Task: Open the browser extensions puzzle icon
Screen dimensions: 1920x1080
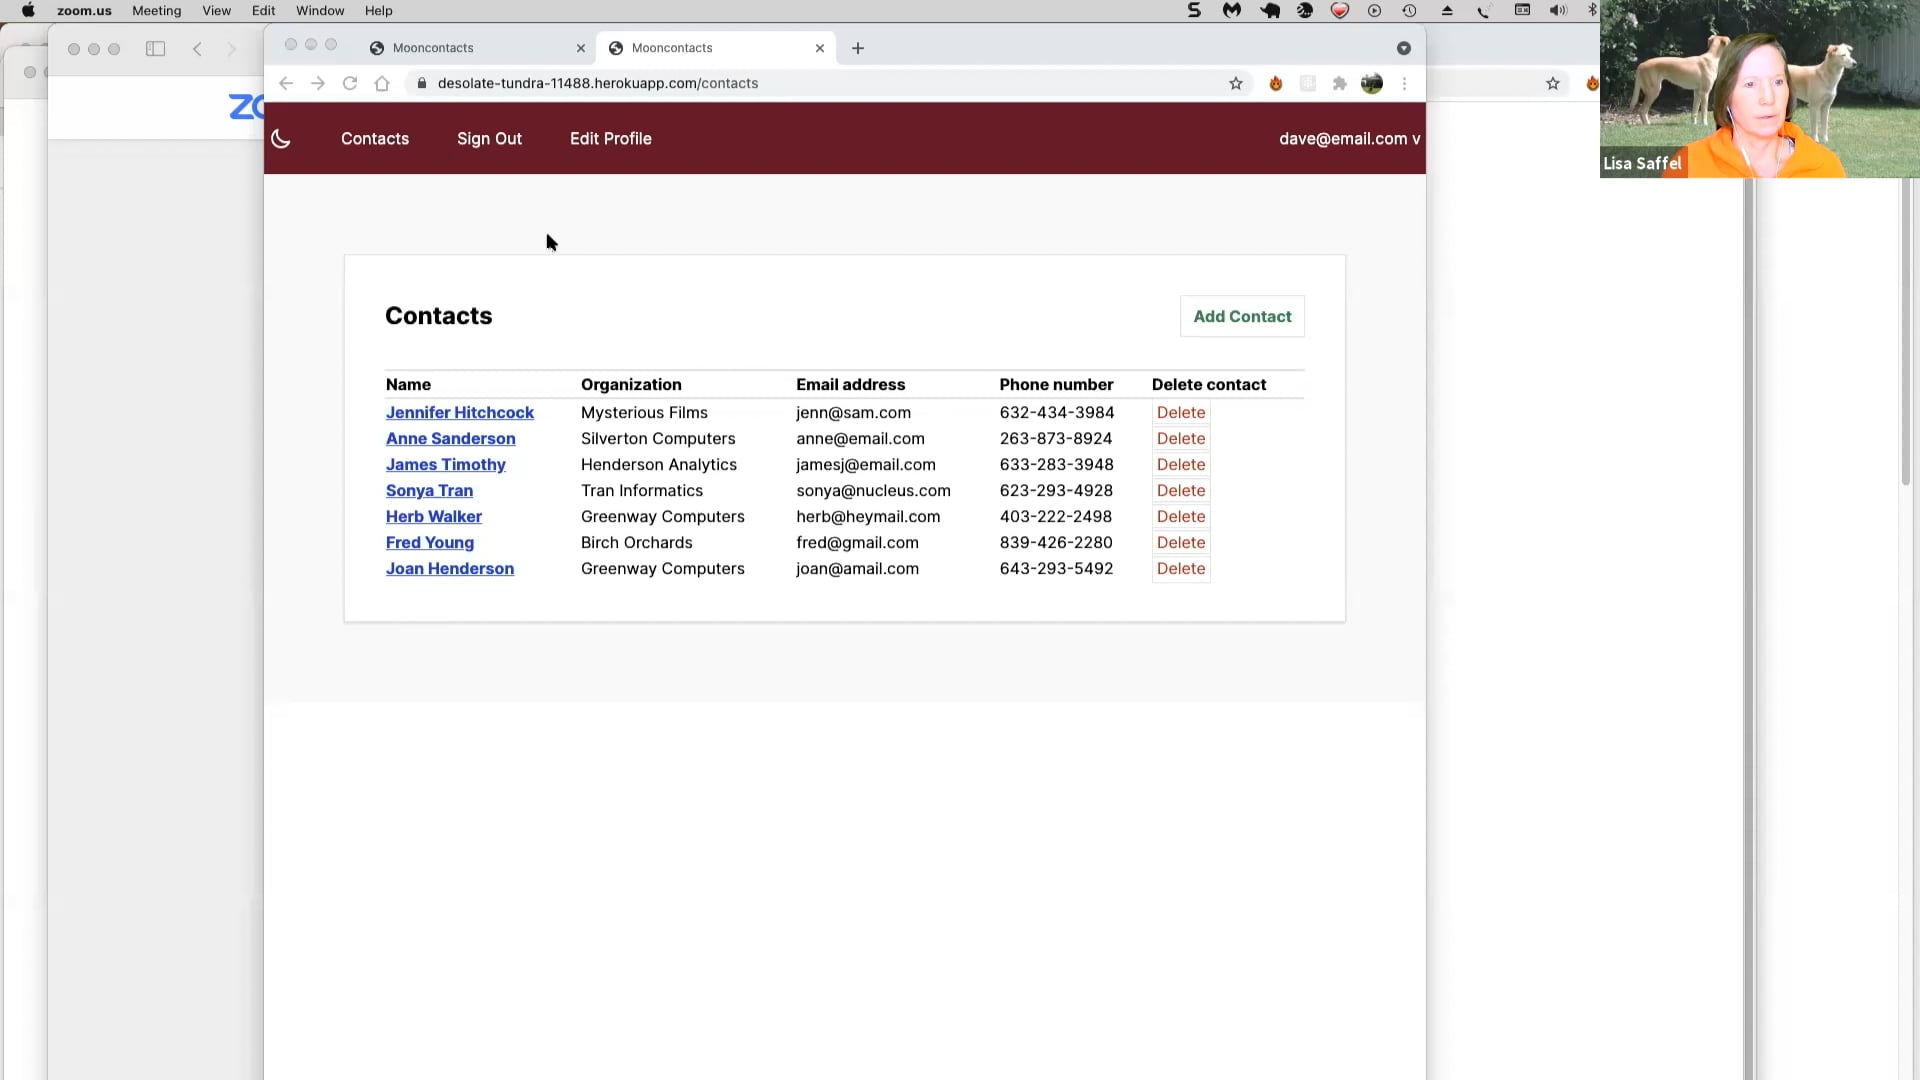Action: point(1340,83)
